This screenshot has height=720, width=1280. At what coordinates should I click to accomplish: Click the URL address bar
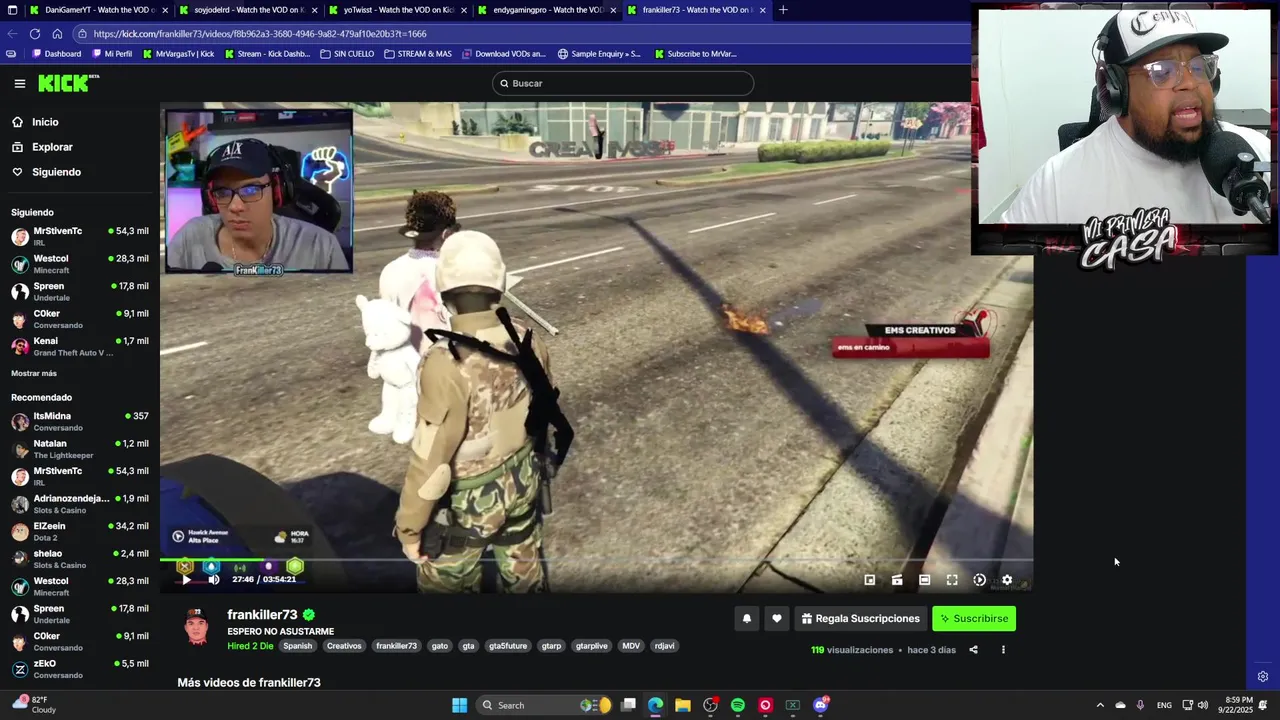coord(520,34)
